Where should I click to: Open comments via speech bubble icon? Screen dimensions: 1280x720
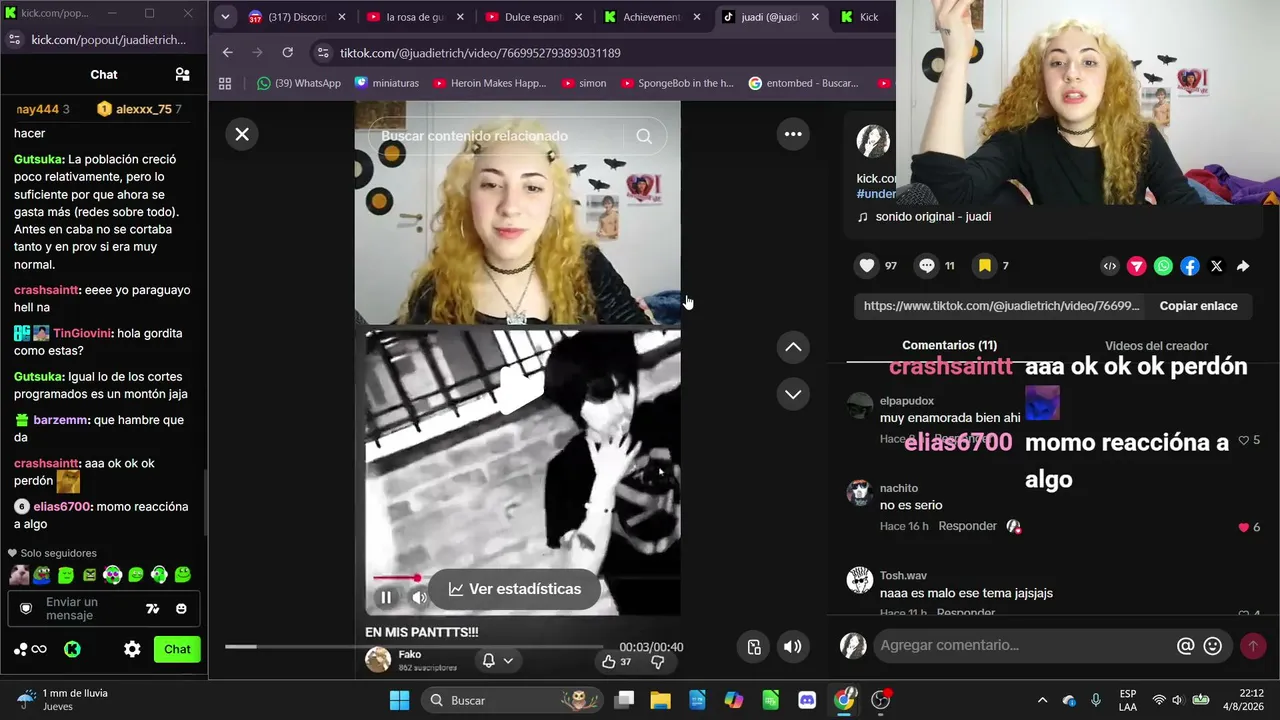[927, 266]
